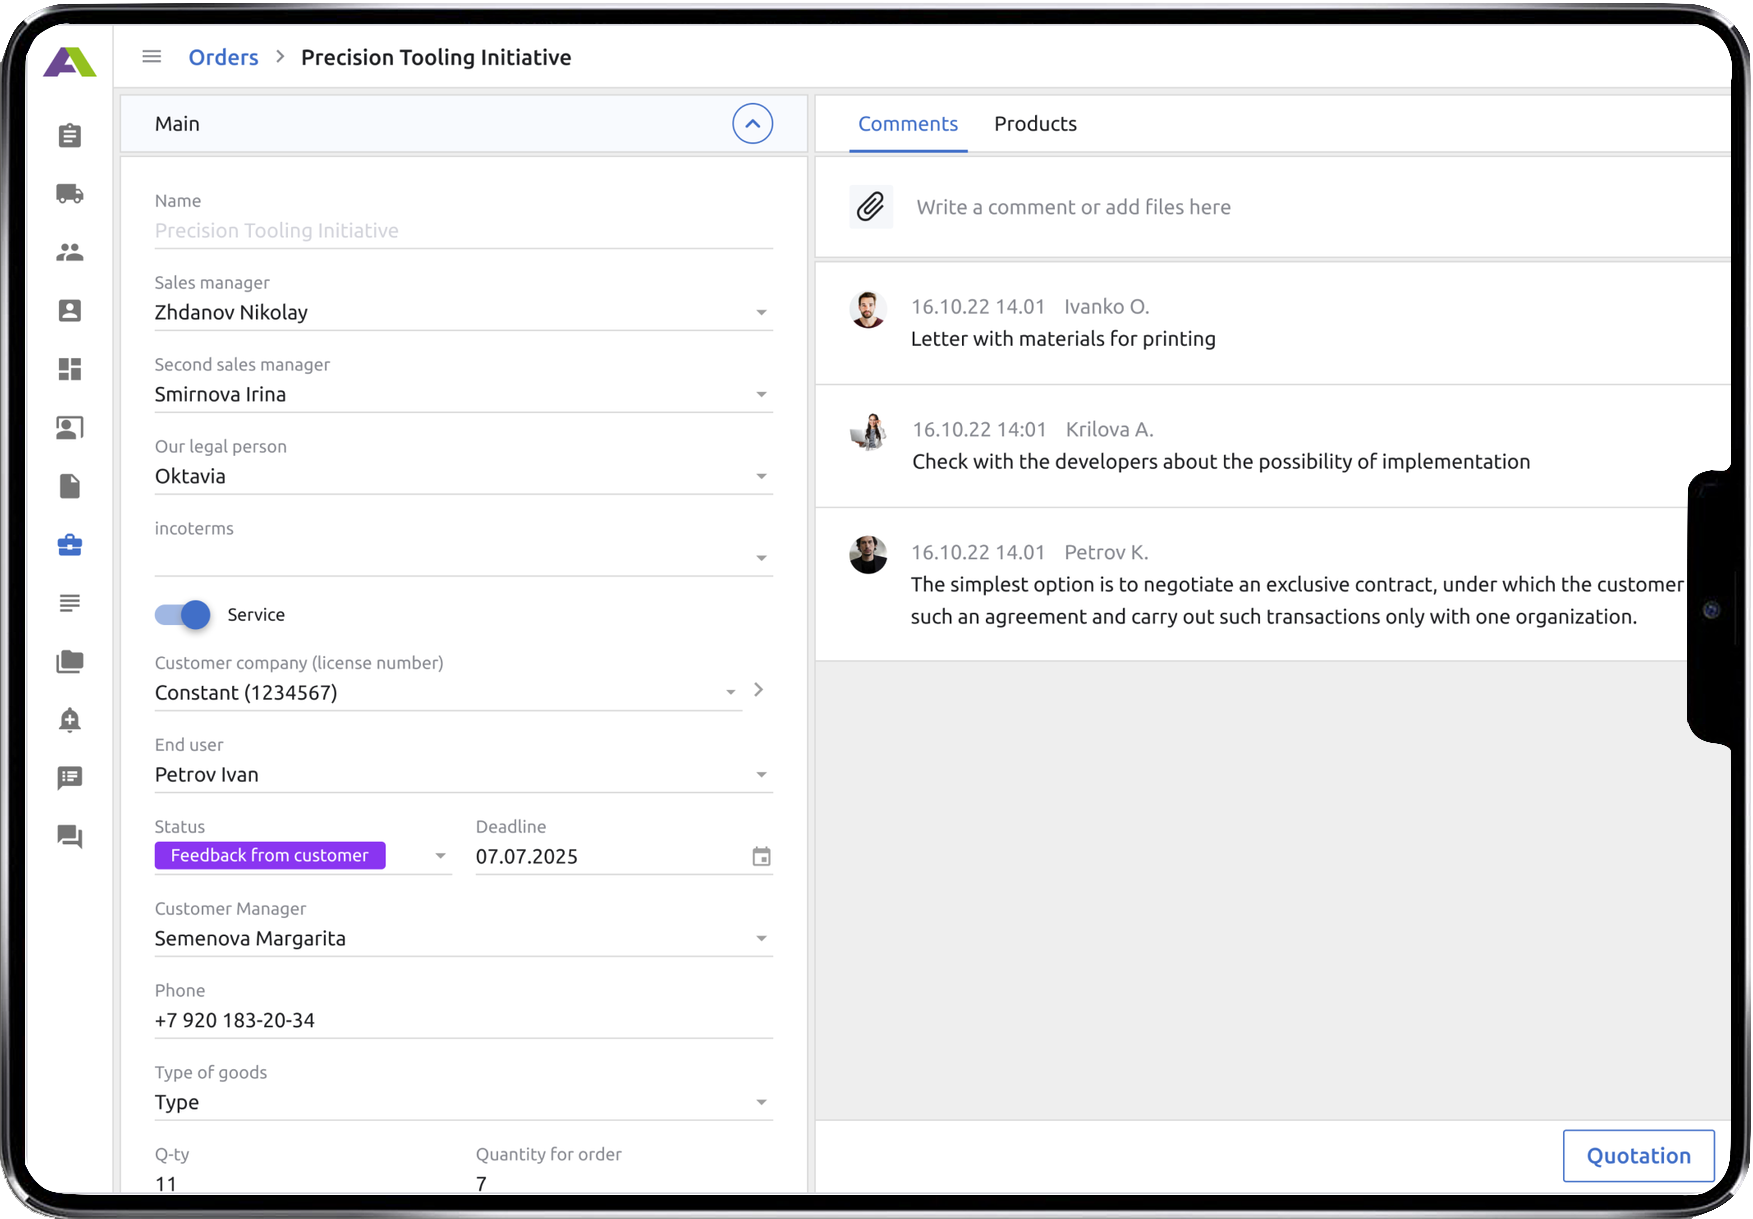Switch to the Products tab
Screen dimensions: 1753x1219
click(x=1035, y=124)
